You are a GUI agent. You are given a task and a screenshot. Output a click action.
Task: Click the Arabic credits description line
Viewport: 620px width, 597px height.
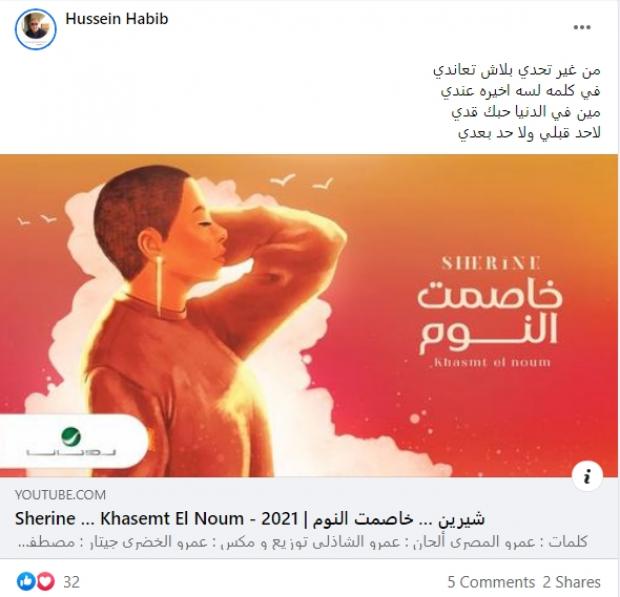tap(303, 541)
